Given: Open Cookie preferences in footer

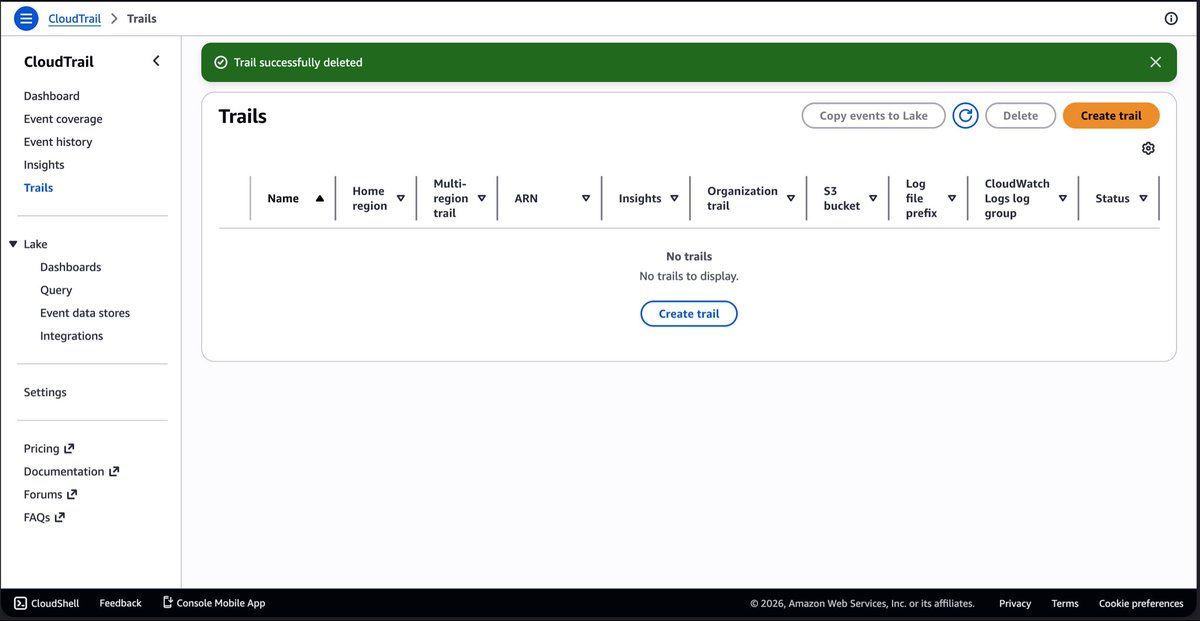Looking at the screenshot, I should [x=1141, y=603].
